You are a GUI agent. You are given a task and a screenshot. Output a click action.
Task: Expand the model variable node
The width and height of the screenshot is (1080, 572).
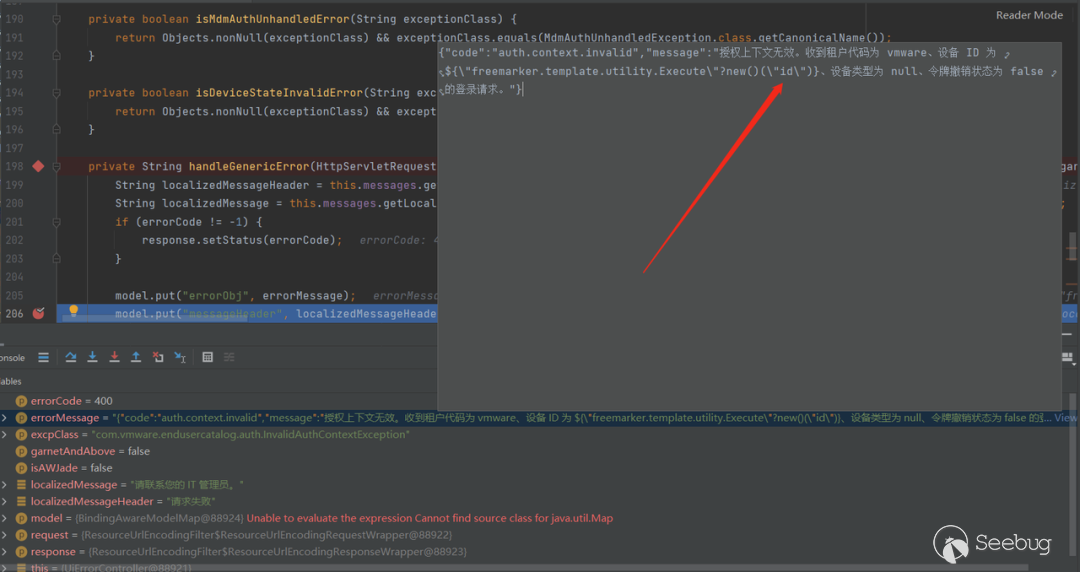5,518
